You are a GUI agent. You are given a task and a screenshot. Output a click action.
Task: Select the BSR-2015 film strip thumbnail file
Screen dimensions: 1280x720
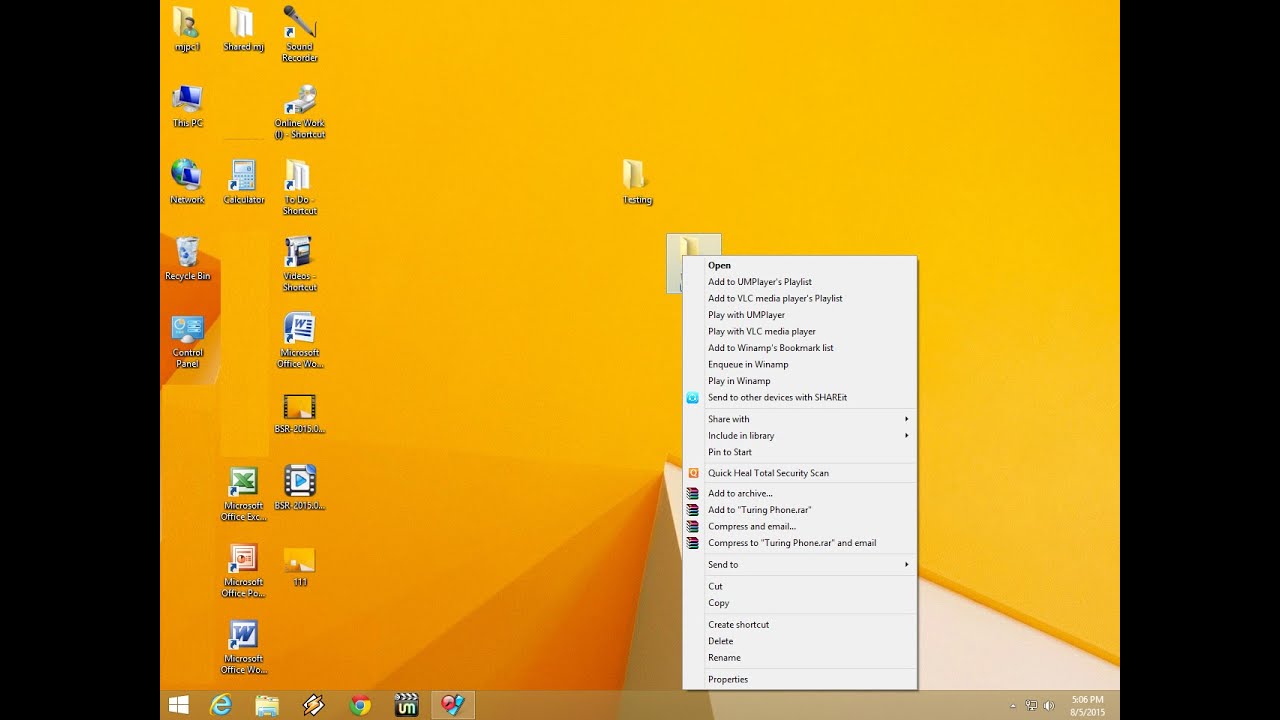[299, 413]
